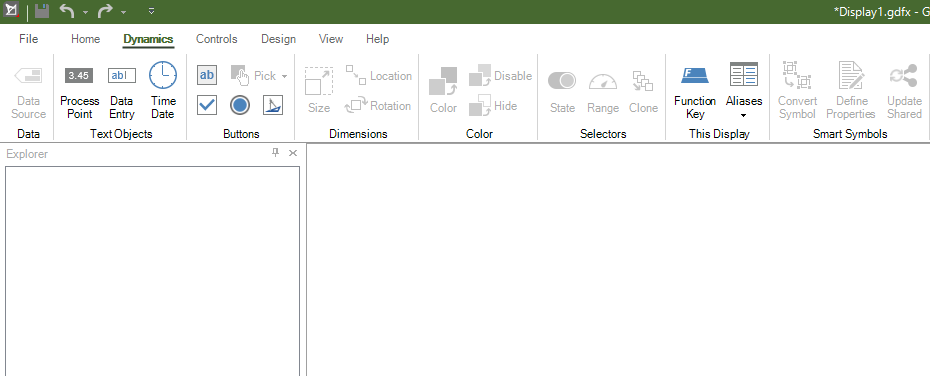Expand the Aliases dropdown
The height and width of the screenshot is (376, 930).
pyautogui.click(x=743, y=90)
